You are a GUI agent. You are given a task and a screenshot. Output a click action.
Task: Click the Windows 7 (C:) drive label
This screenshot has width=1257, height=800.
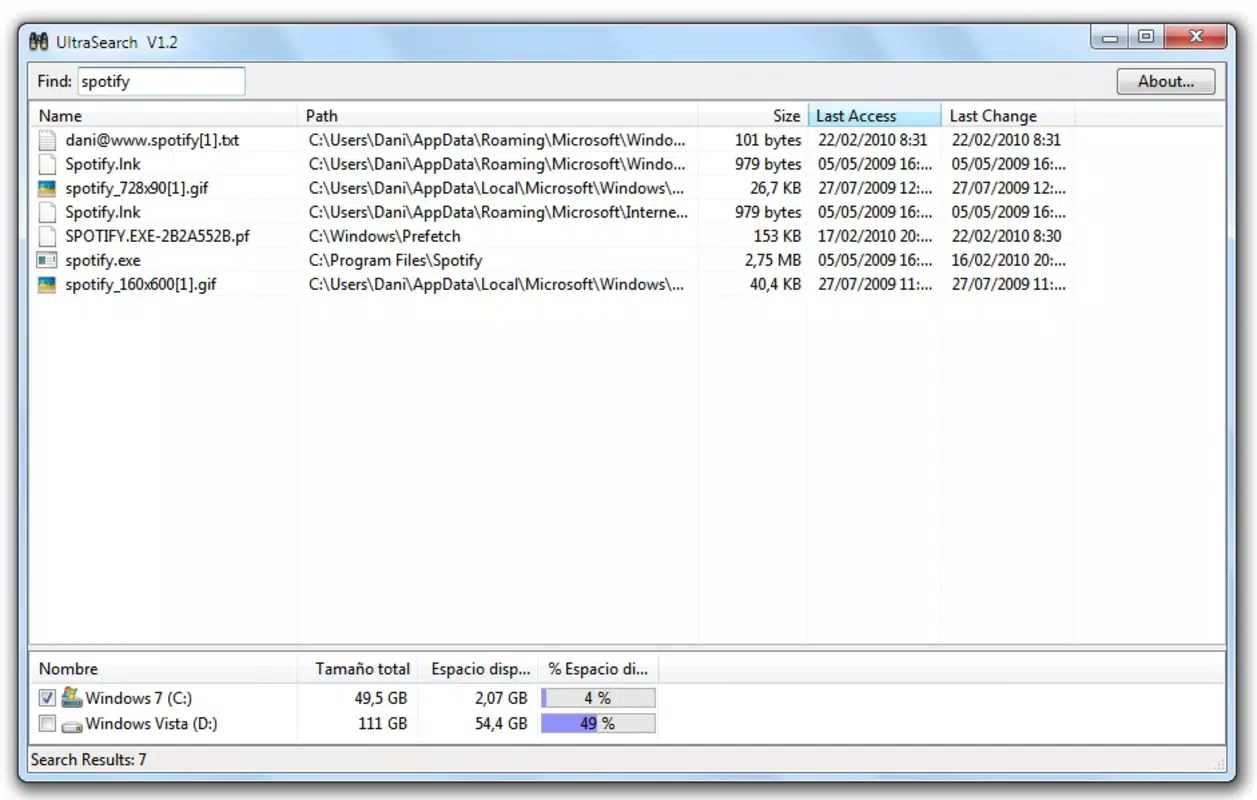139,698
